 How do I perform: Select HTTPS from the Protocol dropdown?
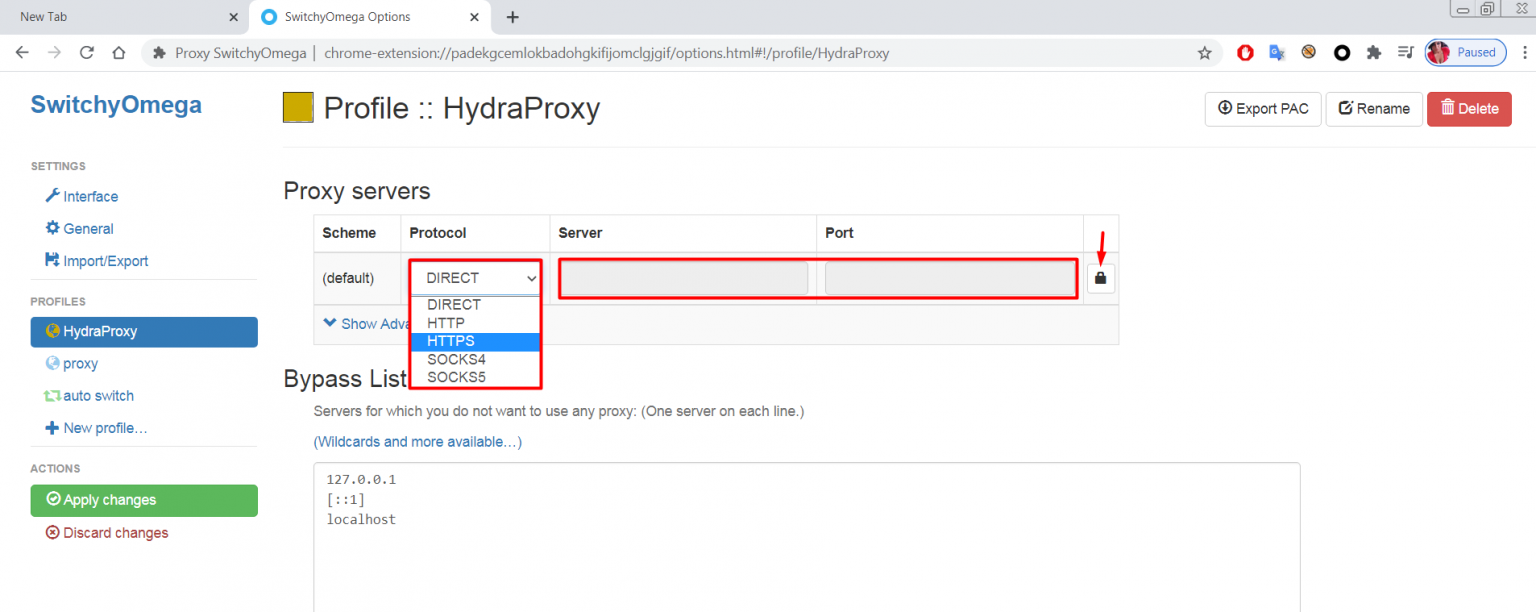450,341
